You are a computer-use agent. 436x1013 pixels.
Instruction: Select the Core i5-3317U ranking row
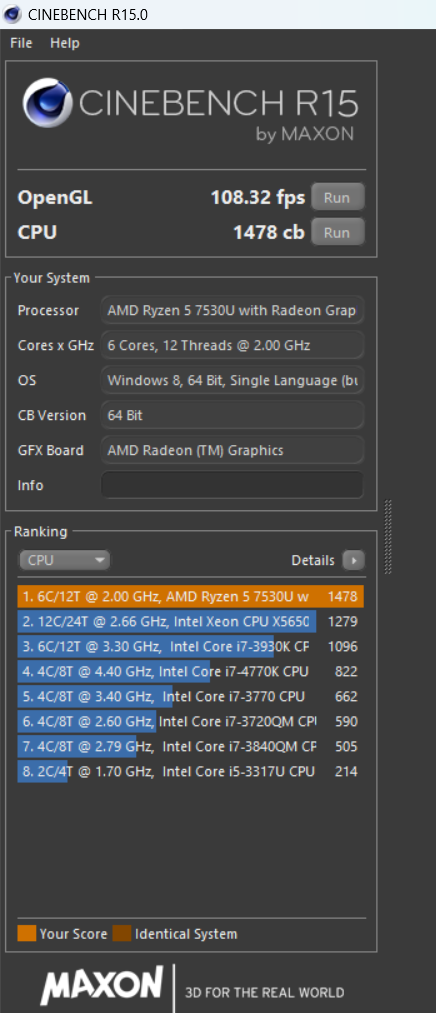tap(191, 771)
